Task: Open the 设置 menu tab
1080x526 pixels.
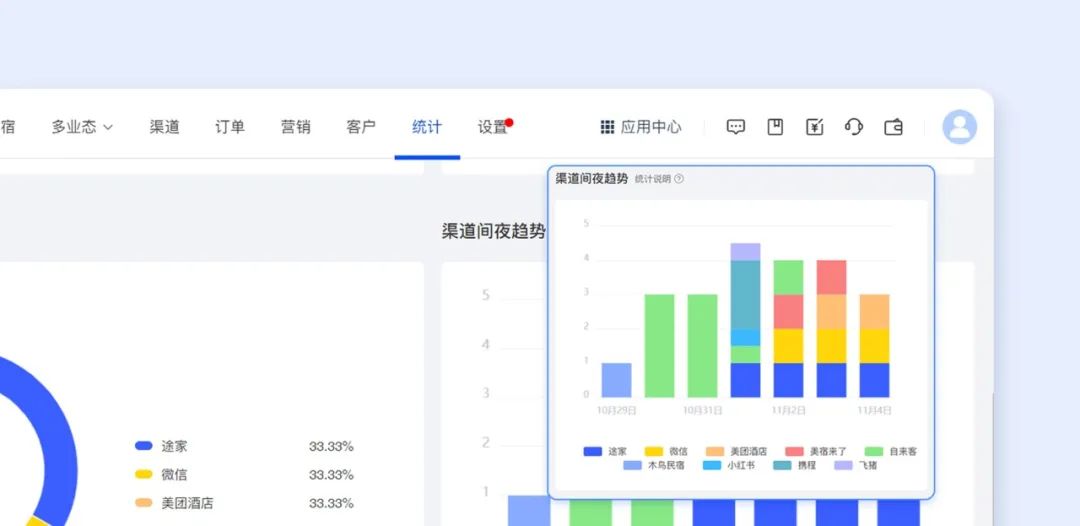Action: pyautogui.click(x=492, y=127)
